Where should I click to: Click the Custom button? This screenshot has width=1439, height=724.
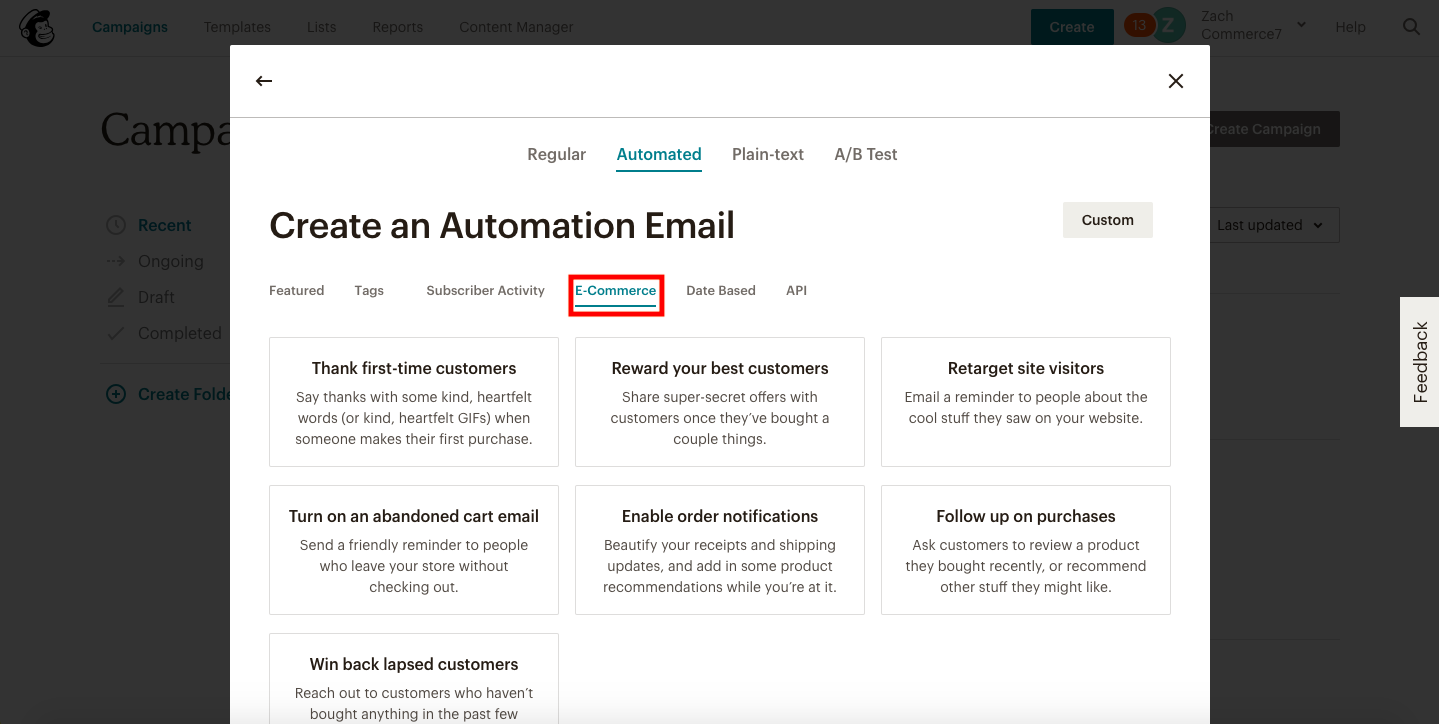coord(1108,220)
